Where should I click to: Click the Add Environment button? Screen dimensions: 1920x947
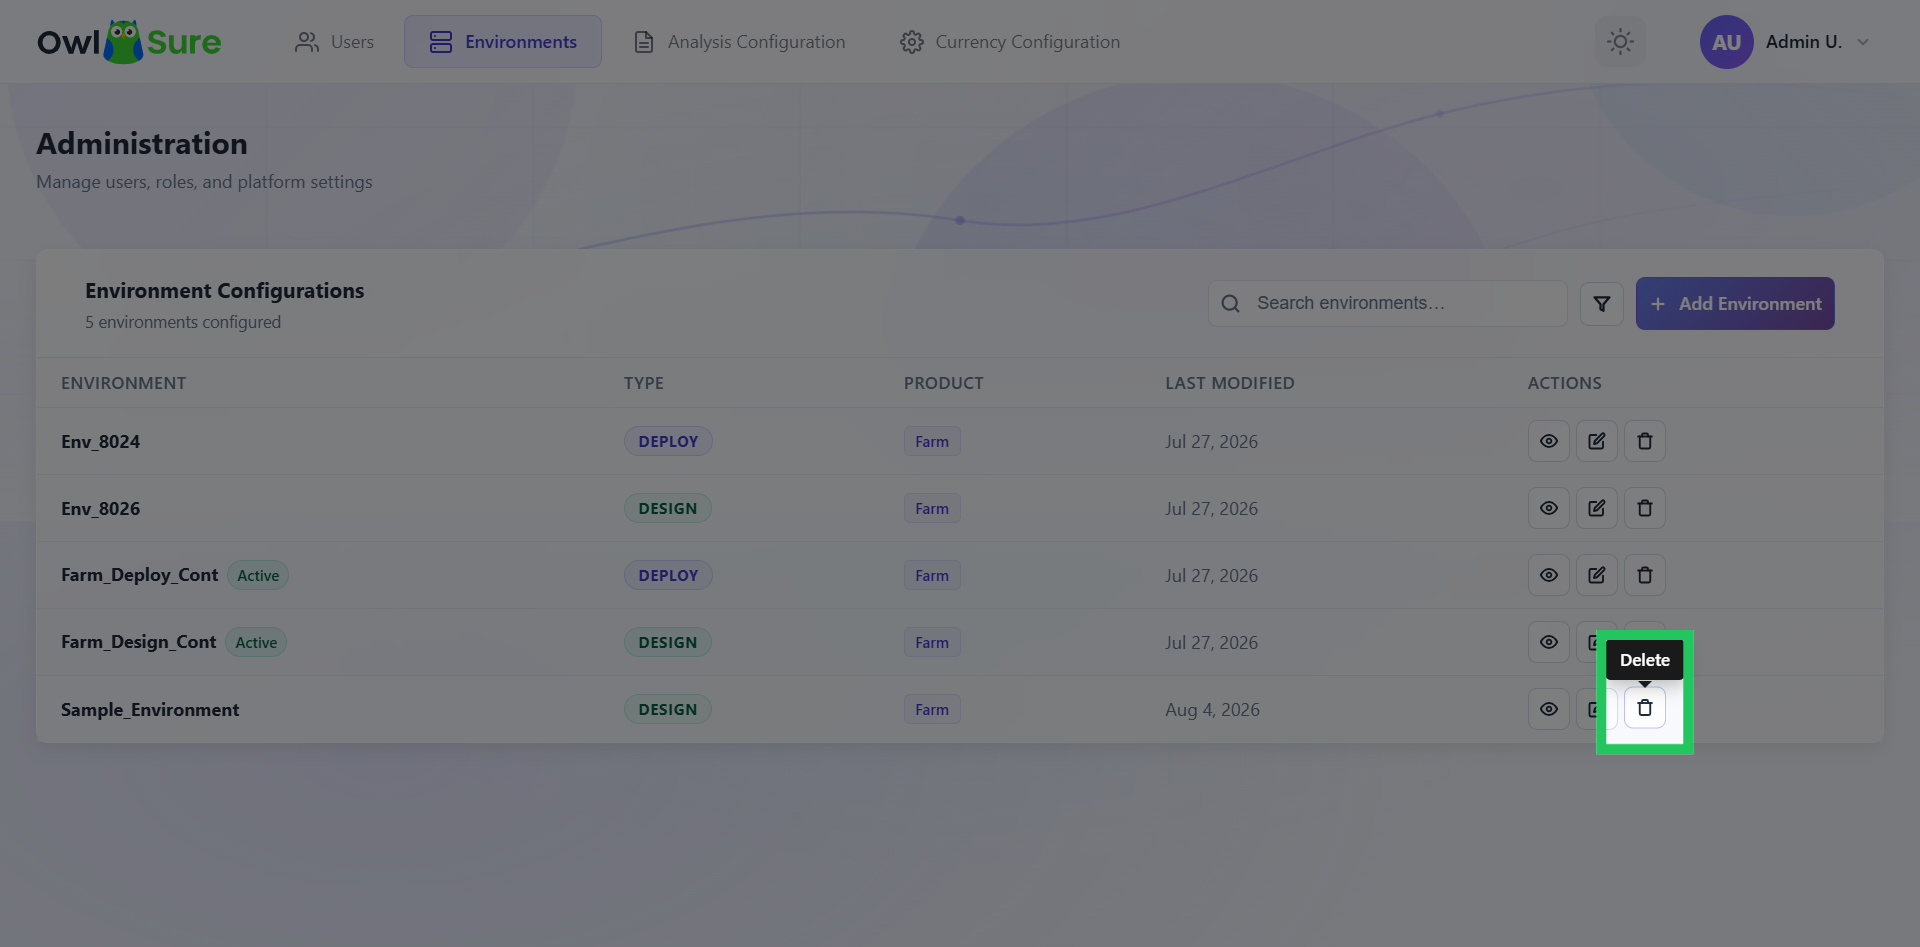tap(1735, 303)
